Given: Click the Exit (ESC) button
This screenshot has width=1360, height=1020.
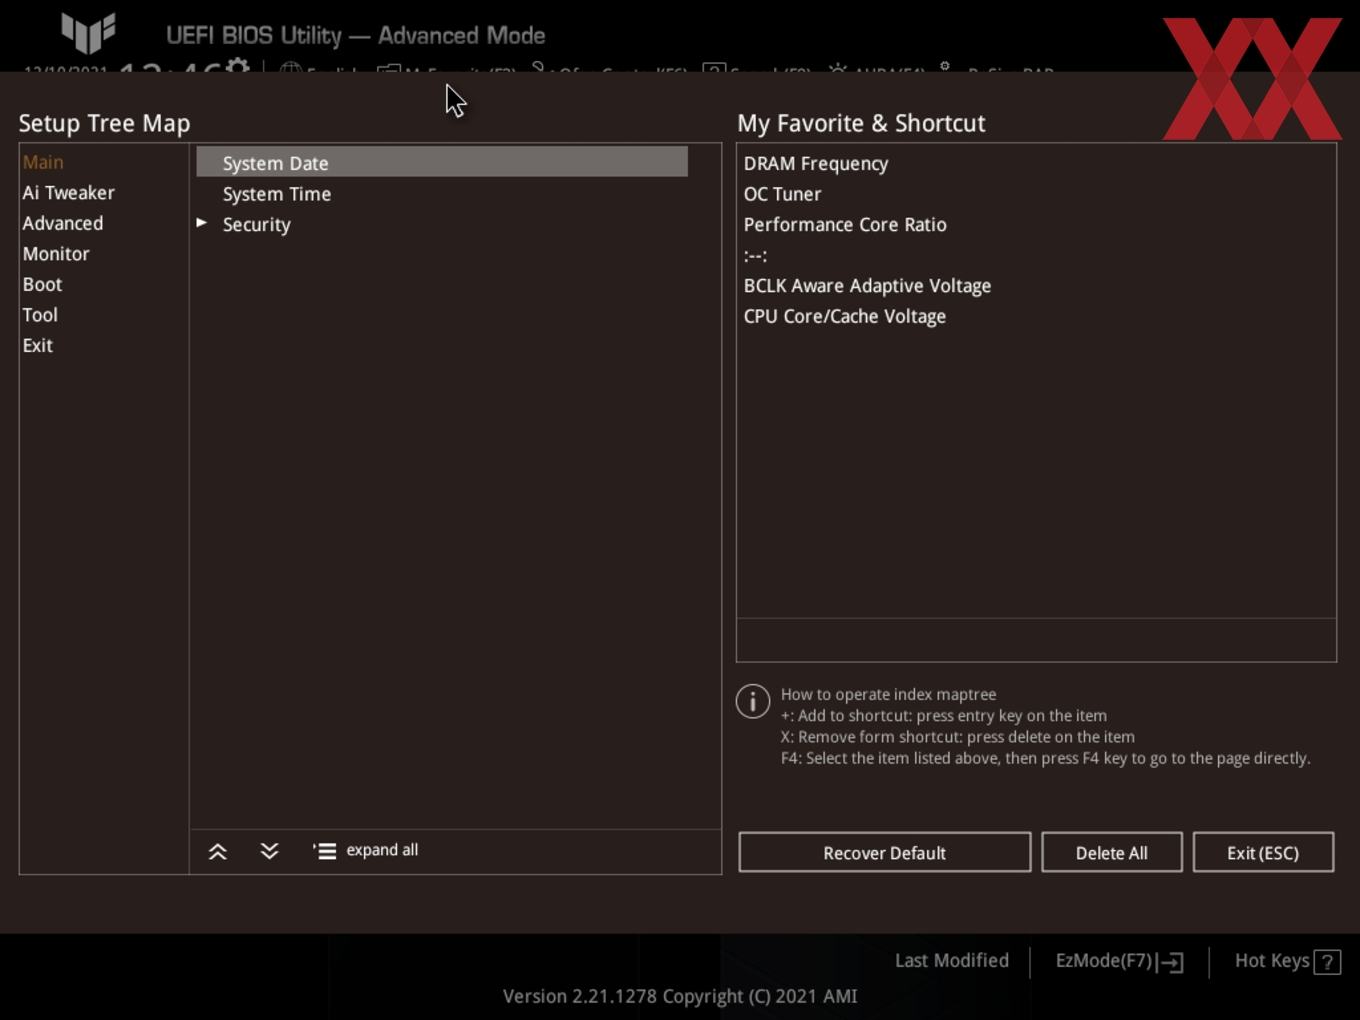Looking at the screenshot, I should coord(1263,852).
